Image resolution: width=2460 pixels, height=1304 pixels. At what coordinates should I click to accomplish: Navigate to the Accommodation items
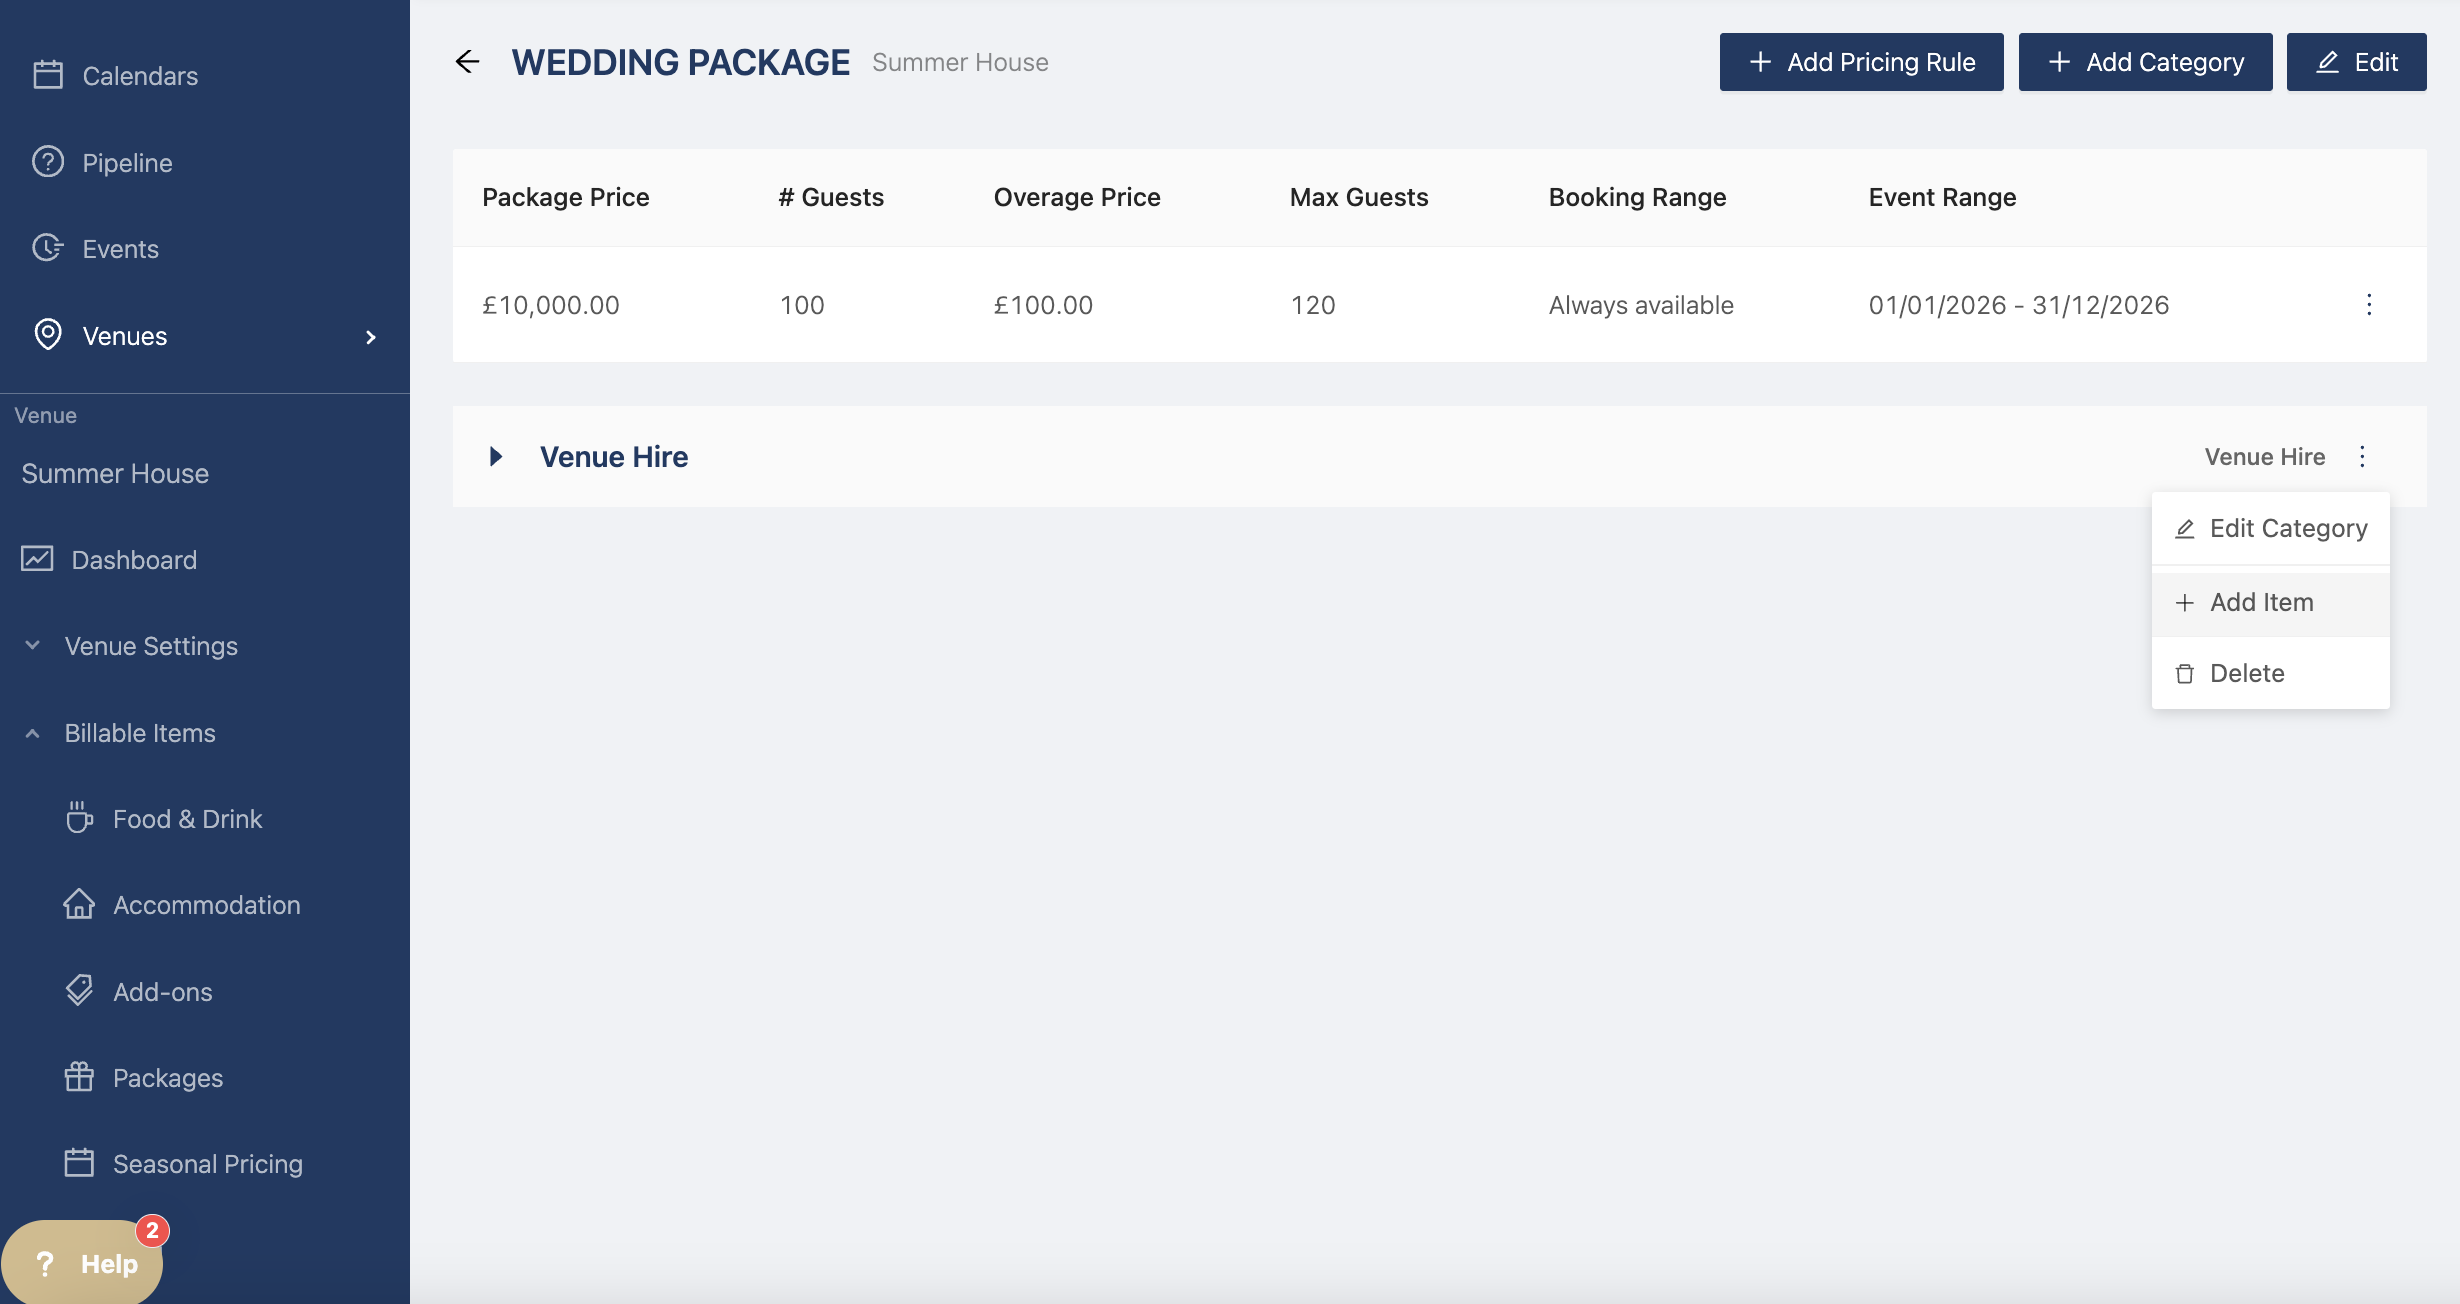(206, 905)
